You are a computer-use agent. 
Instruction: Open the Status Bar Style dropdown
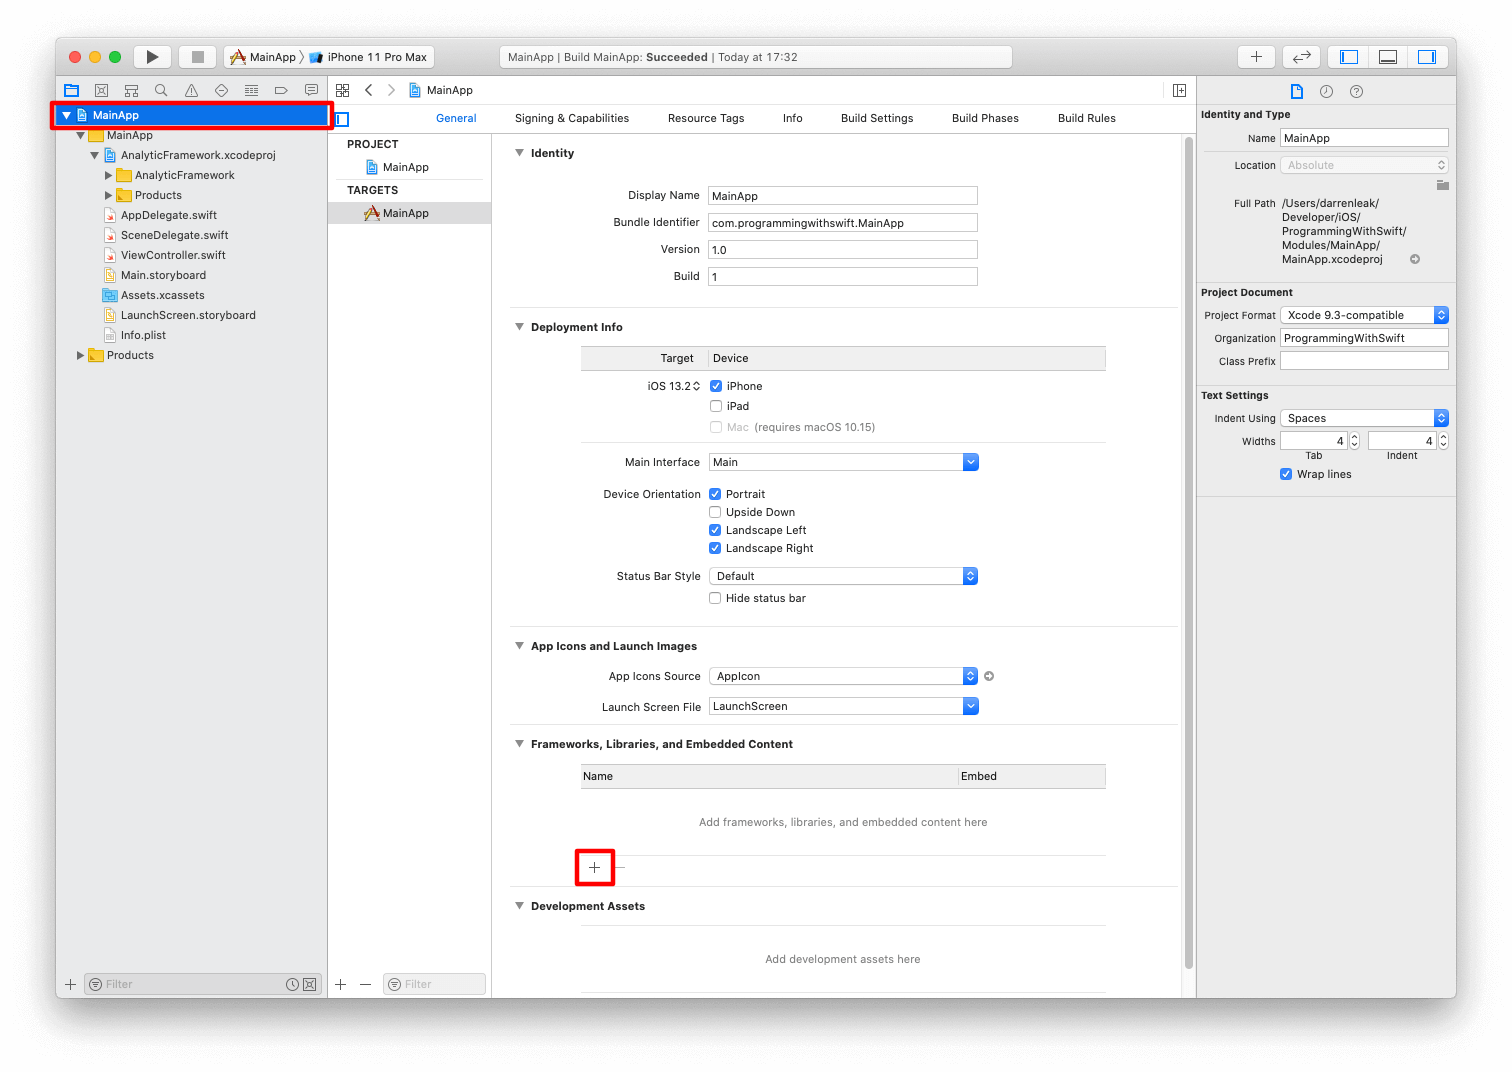coord(843,576)
